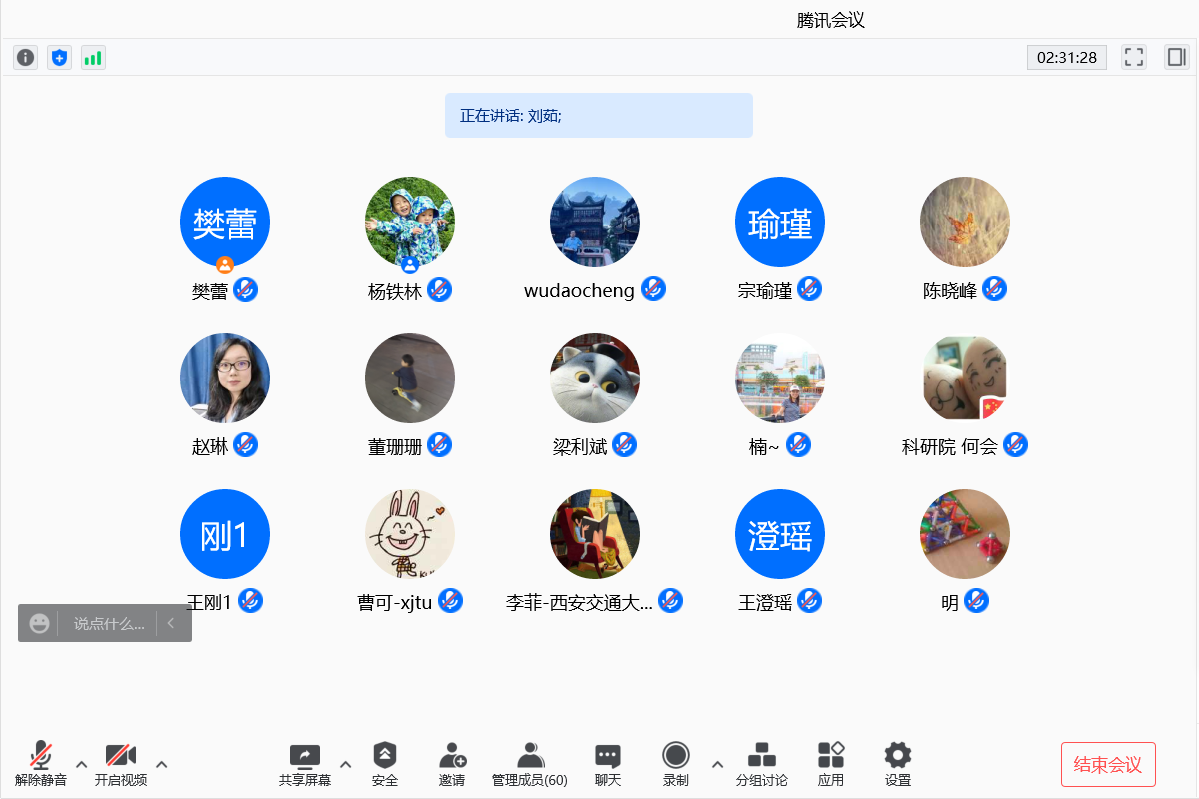The width and height of the screenshot is (1199, 799).
Task: Expand share screen options arrow
Action: coord(346,765)
